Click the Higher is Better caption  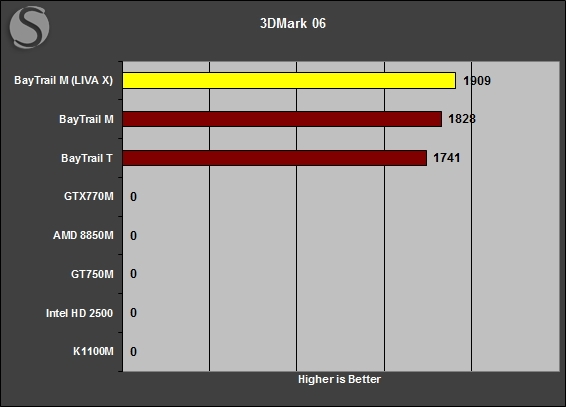339,379
